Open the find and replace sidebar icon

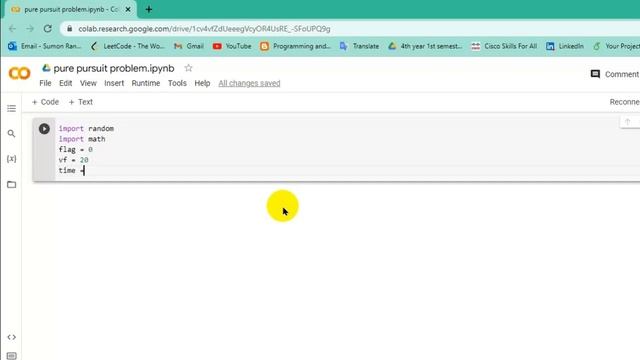click(11, 133)
